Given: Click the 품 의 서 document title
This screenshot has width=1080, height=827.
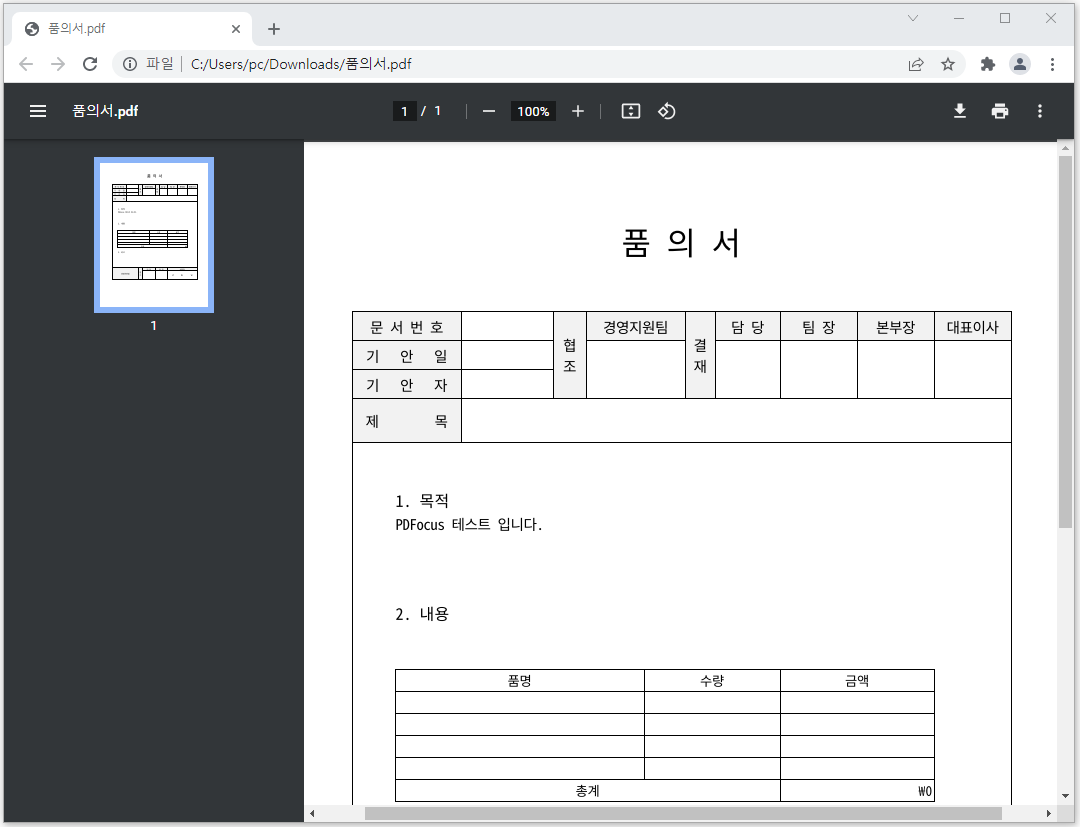Looking at the screenshot, I should [681, 243].
